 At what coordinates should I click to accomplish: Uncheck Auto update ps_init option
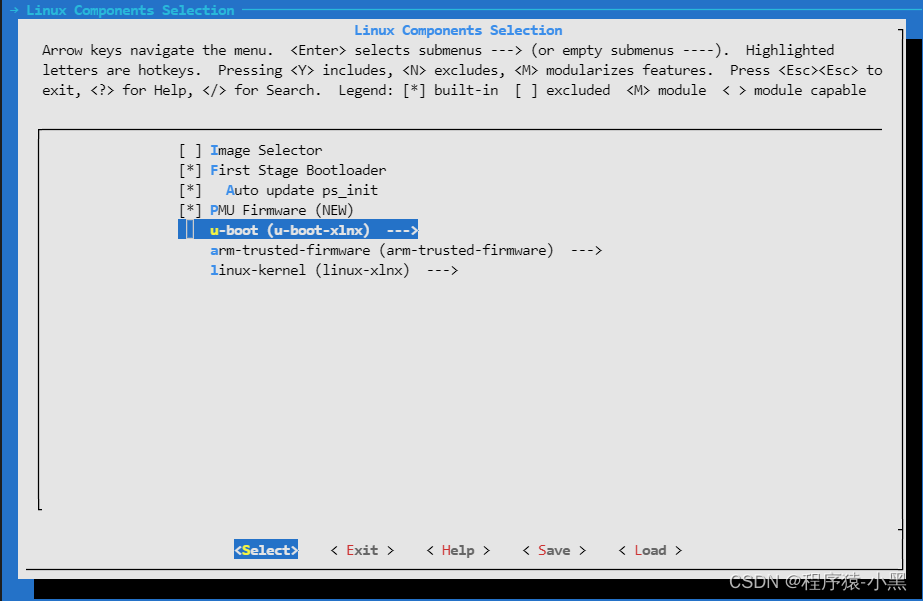click(190, 191)
